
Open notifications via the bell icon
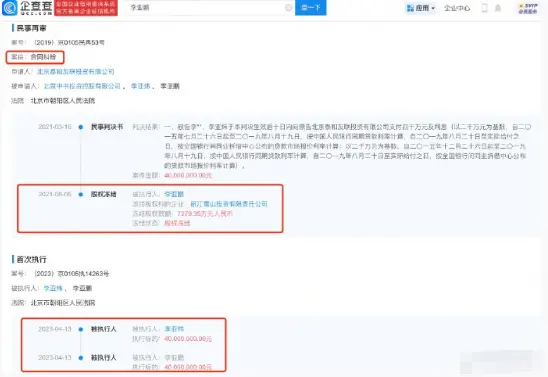coord(498,8)
